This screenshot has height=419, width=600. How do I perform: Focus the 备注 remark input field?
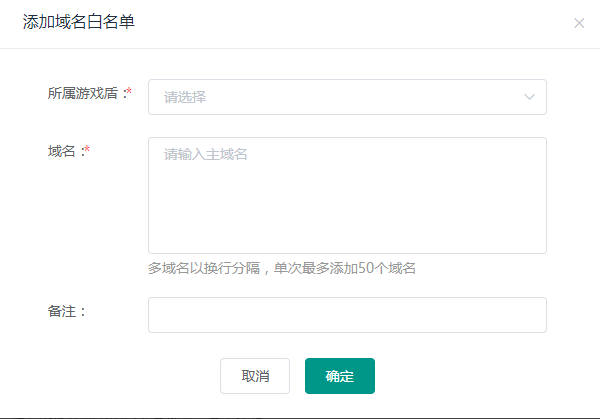click(x=347, y=314)
